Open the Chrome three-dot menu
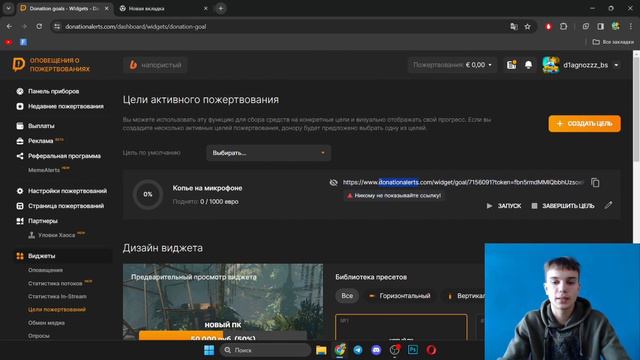 pos(630,27)
